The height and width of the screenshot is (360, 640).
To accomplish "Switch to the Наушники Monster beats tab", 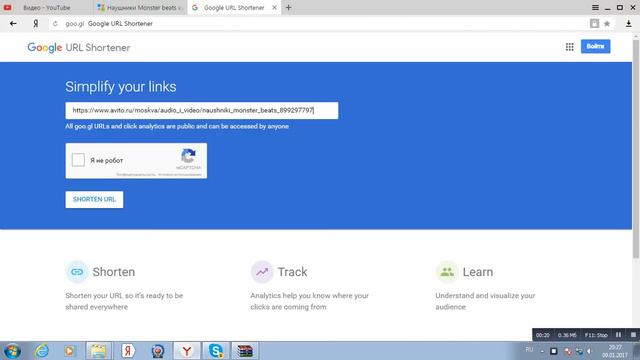I will click(x=140, y=8).
